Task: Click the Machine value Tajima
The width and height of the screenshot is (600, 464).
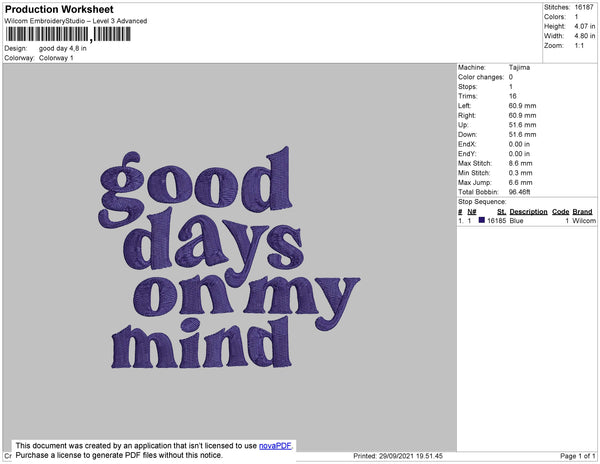Action: [519, 67]
